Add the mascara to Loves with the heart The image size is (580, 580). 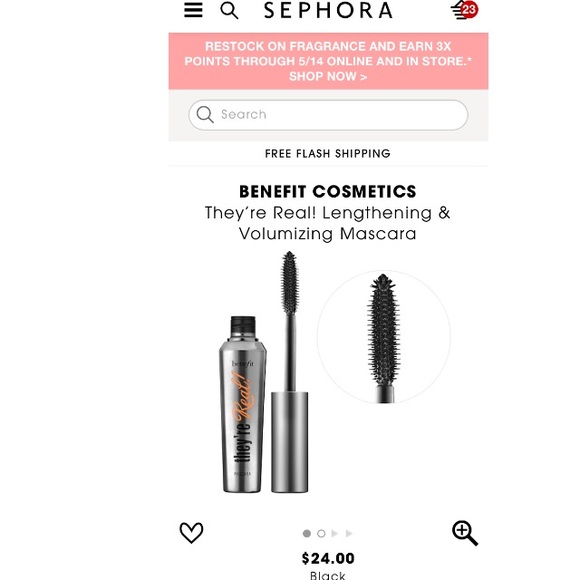(191, 533)
